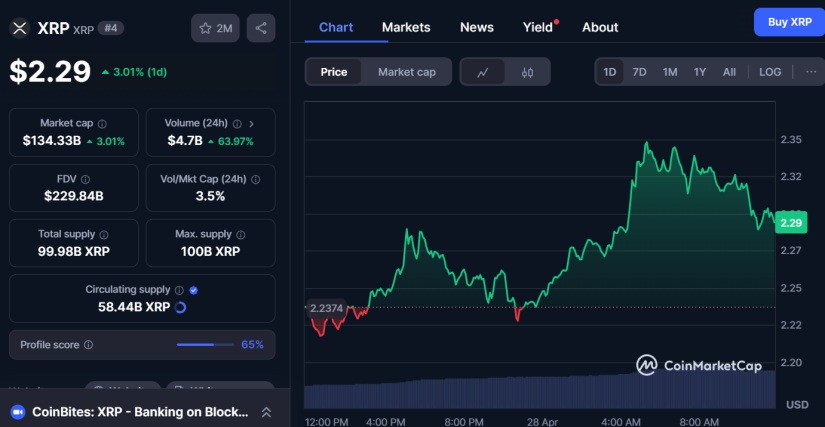Viewport: 825px width, 427px height.
Task: Open the Yield tab
Action: click(538, 27)
